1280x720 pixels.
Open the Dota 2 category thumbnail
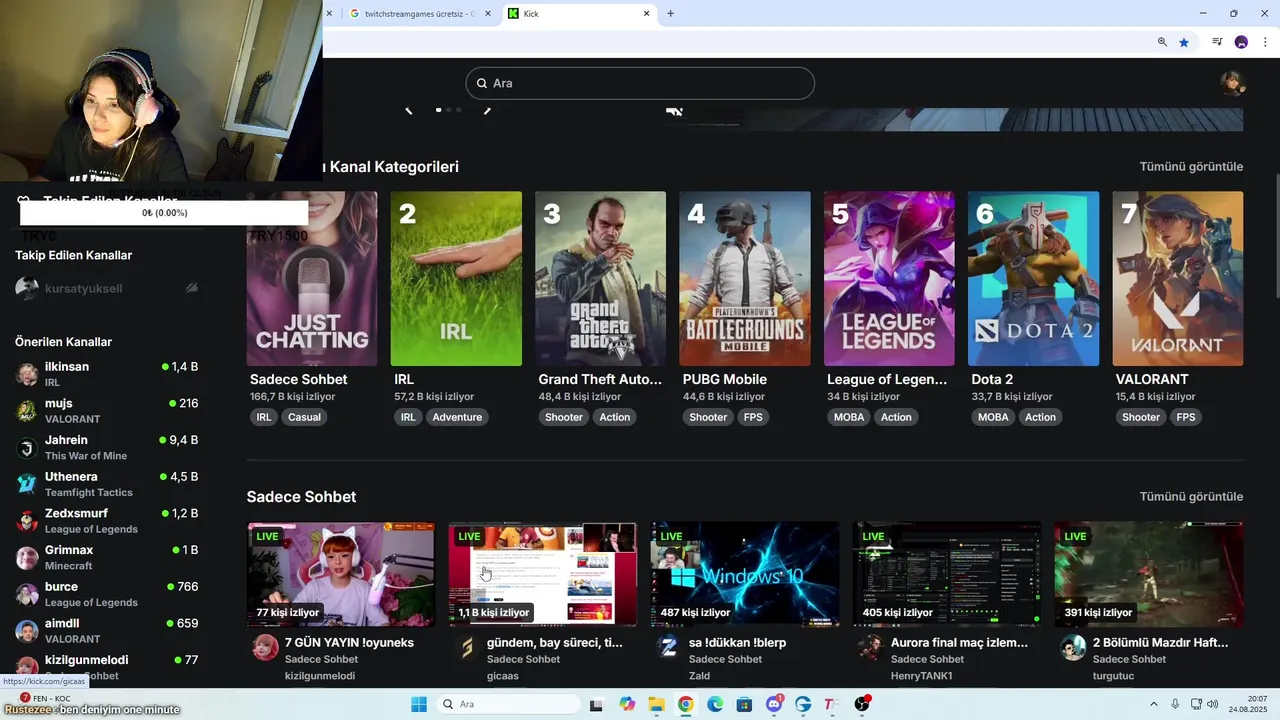(1033, 279)
